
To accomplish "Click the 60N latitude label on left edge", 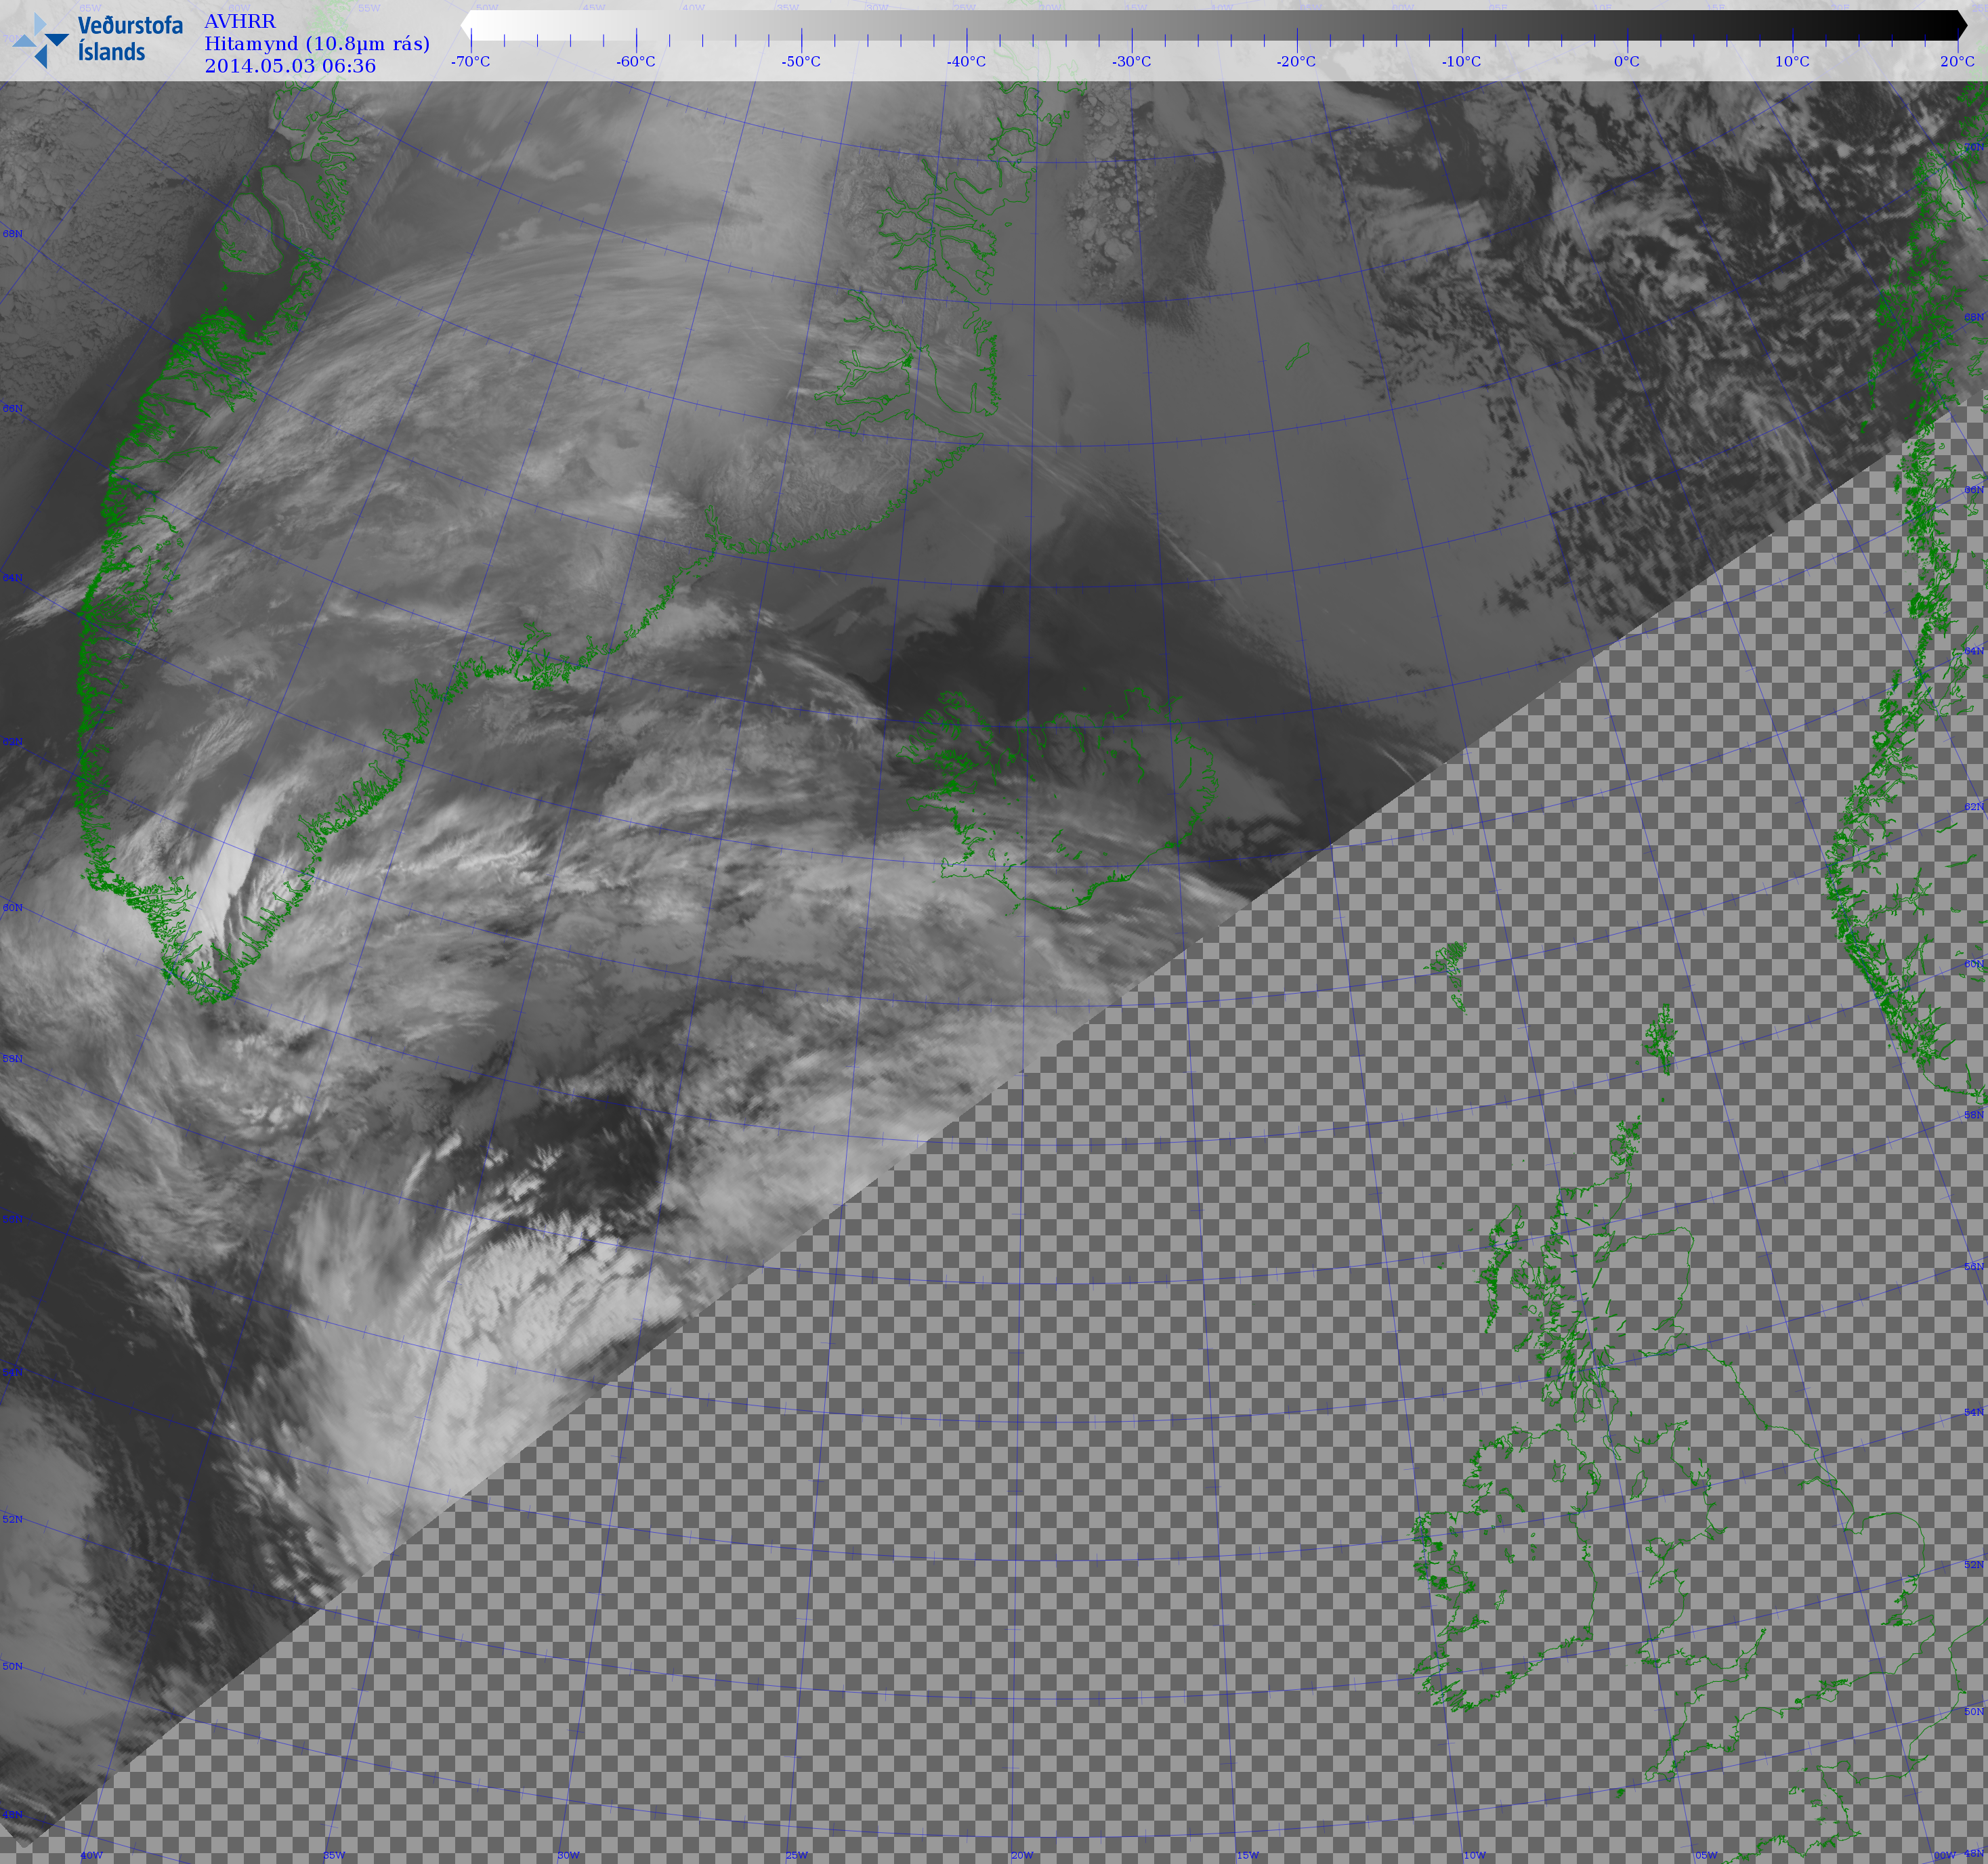I will click(x=12, y=908).
